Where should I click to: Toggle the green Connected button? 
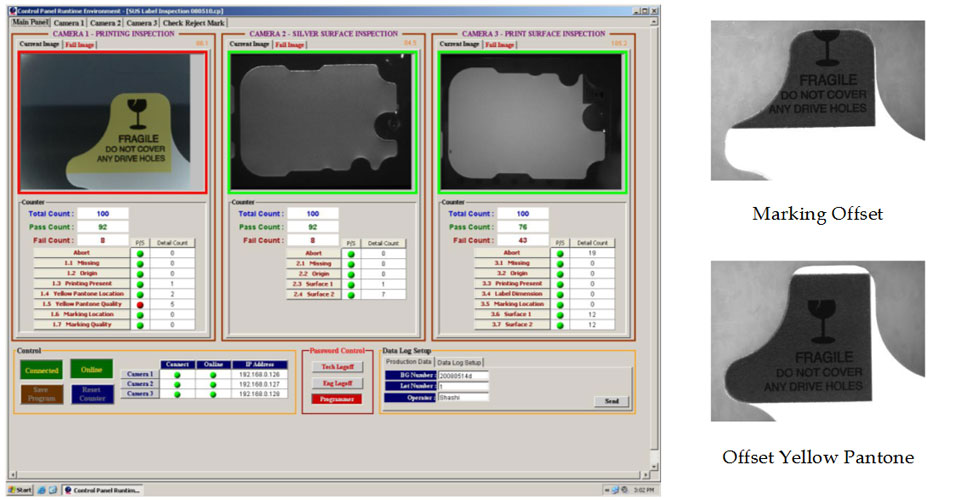coord(41,370)
